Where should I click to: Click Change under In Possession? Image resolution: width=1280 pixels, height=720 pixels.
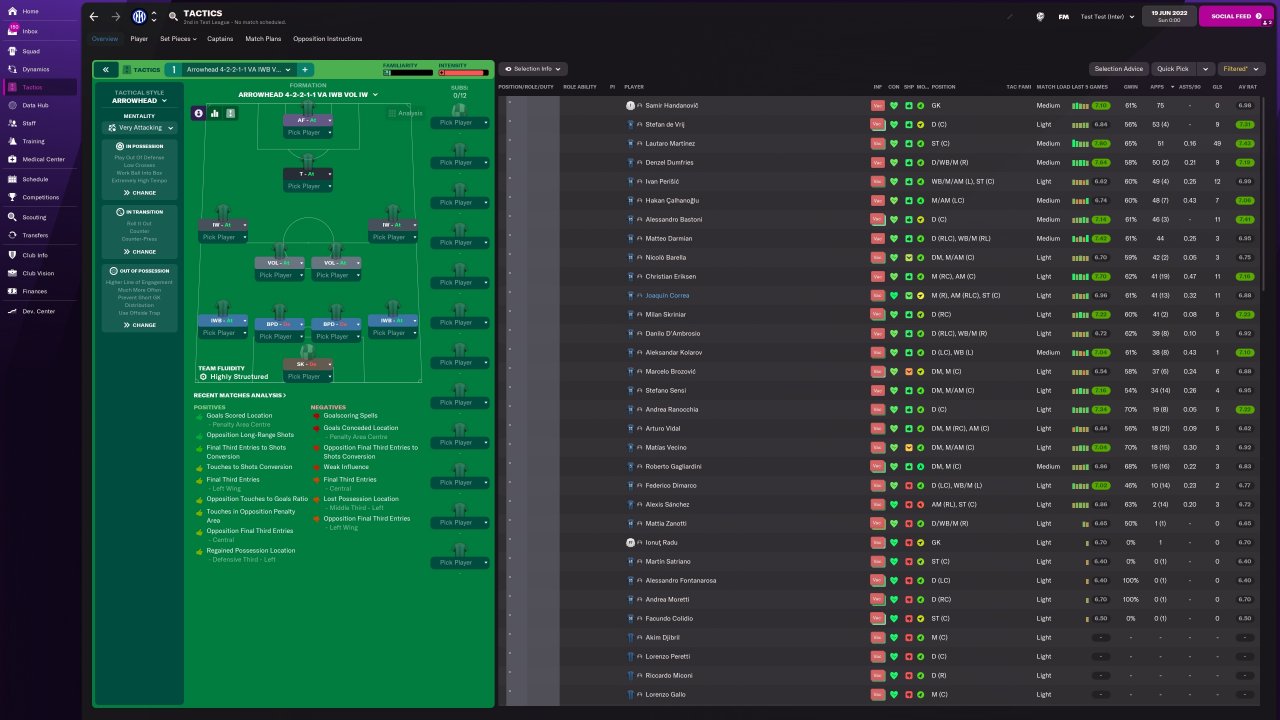(140, 192)
